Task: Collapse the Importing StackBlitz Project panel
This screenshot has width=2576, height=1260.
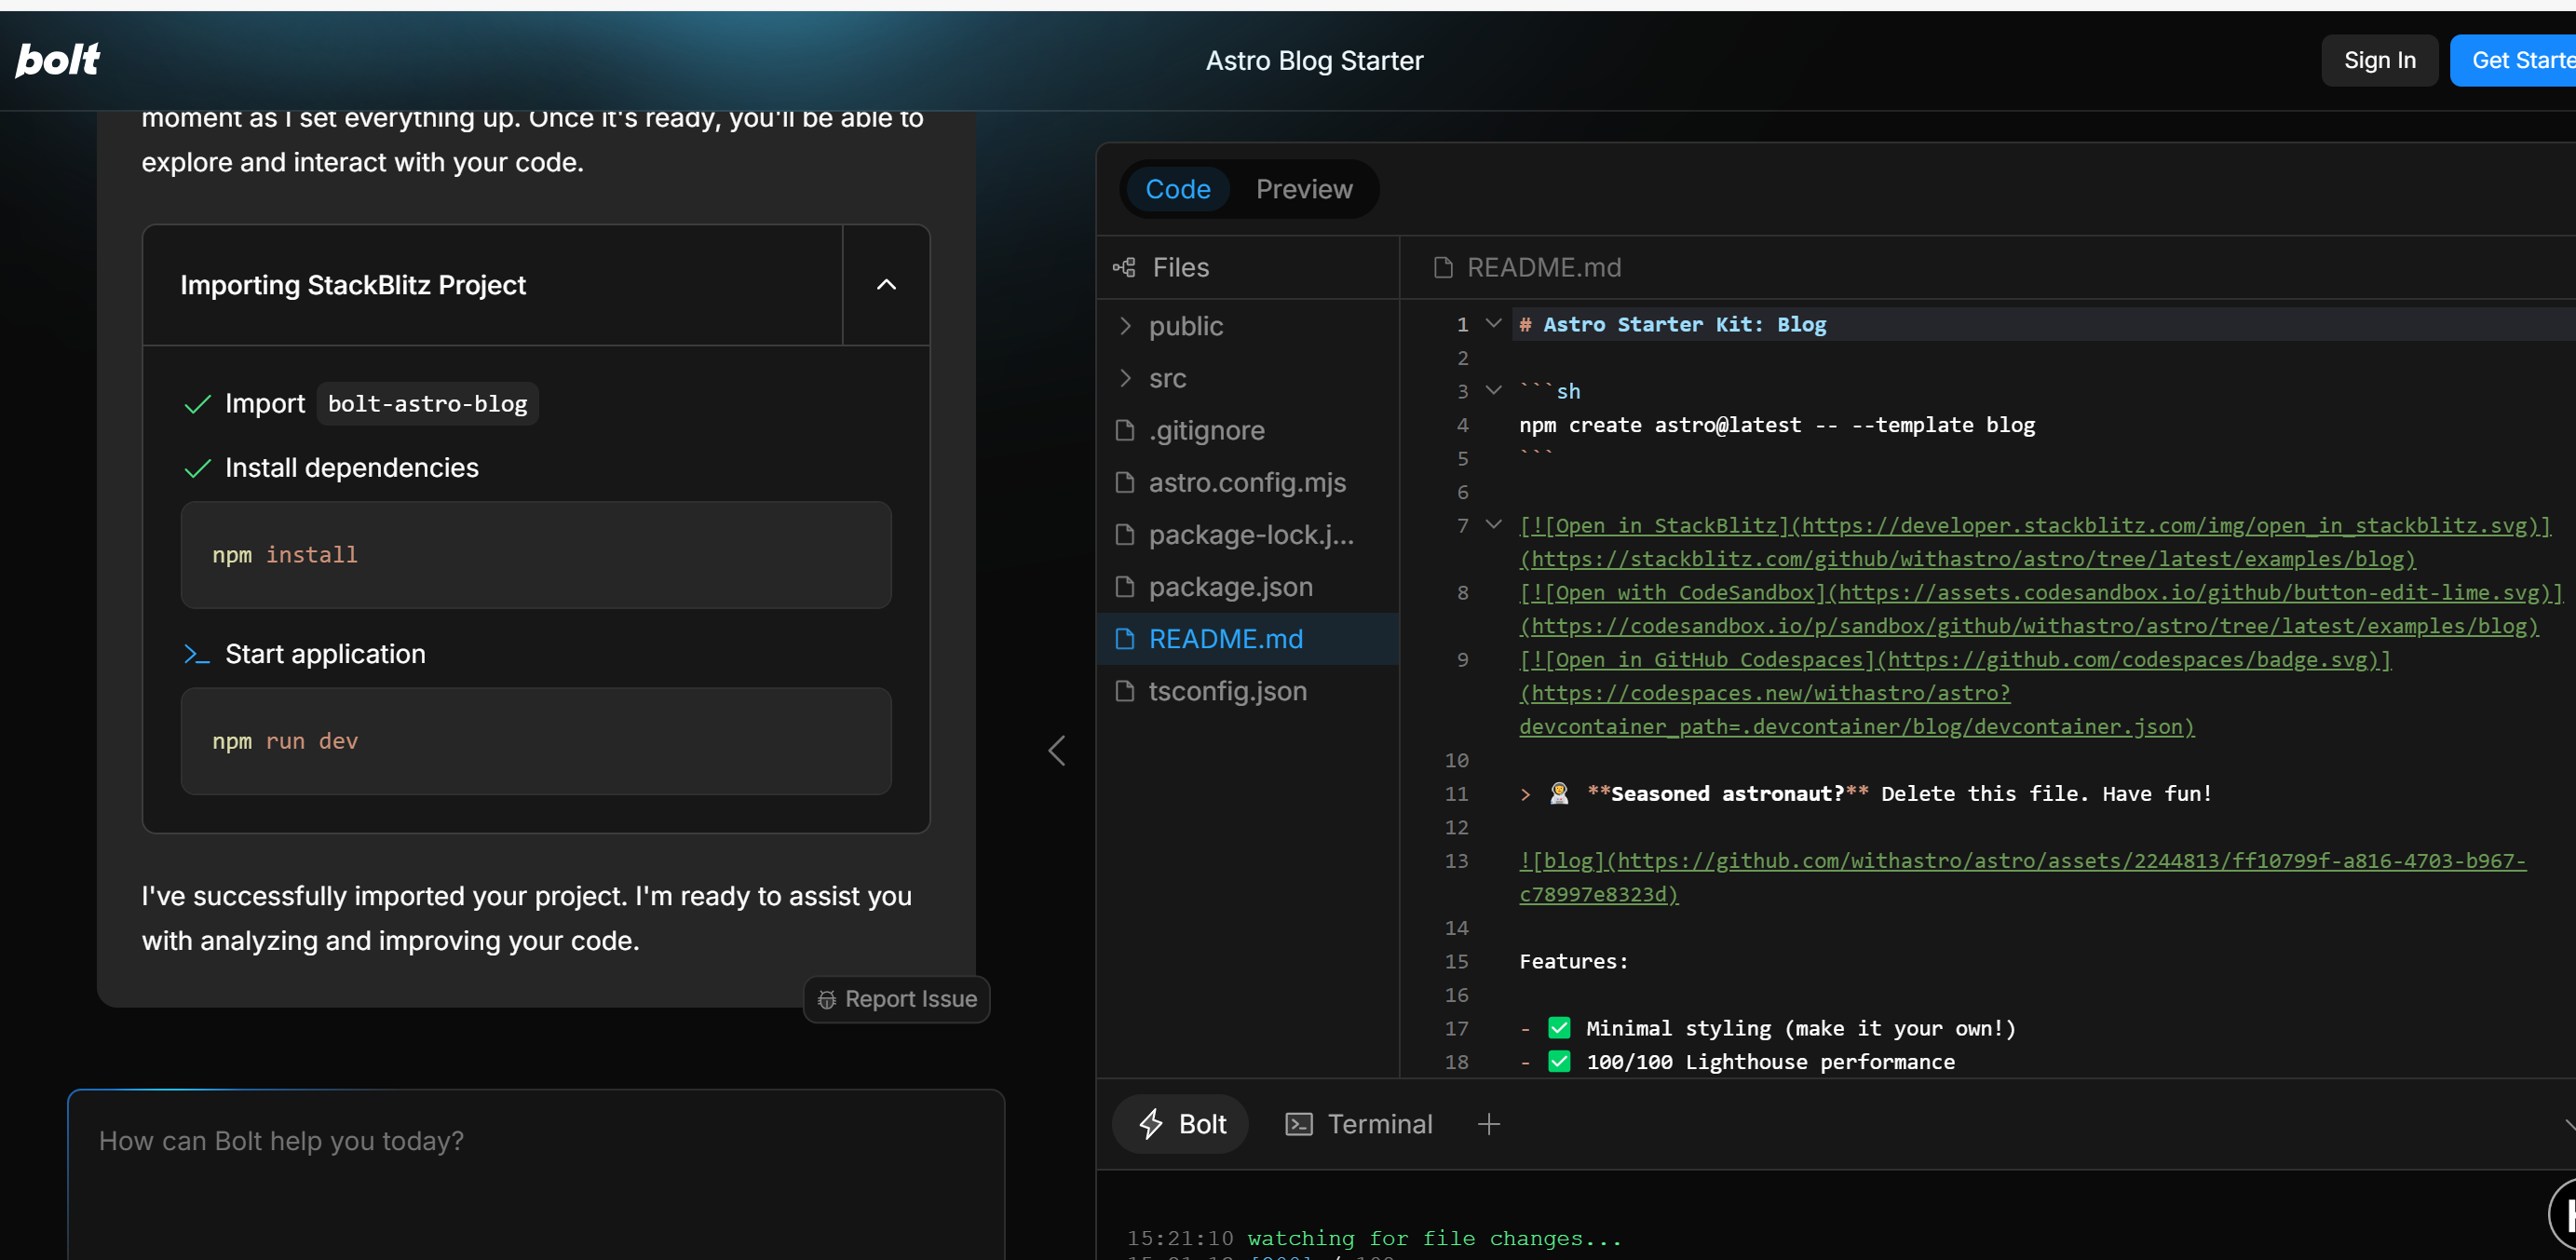Action: [x=886, y=285]
